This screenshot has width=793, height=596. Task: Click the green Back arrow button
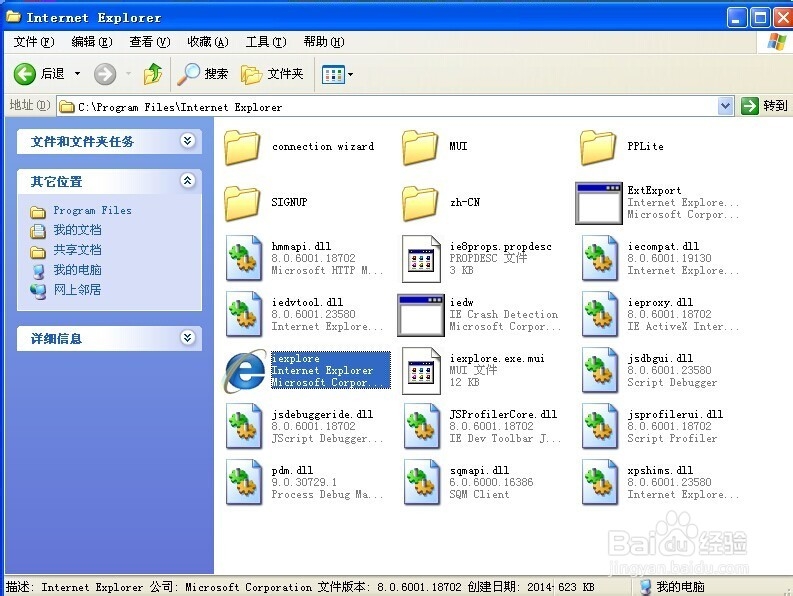click(x=24, y=74)
